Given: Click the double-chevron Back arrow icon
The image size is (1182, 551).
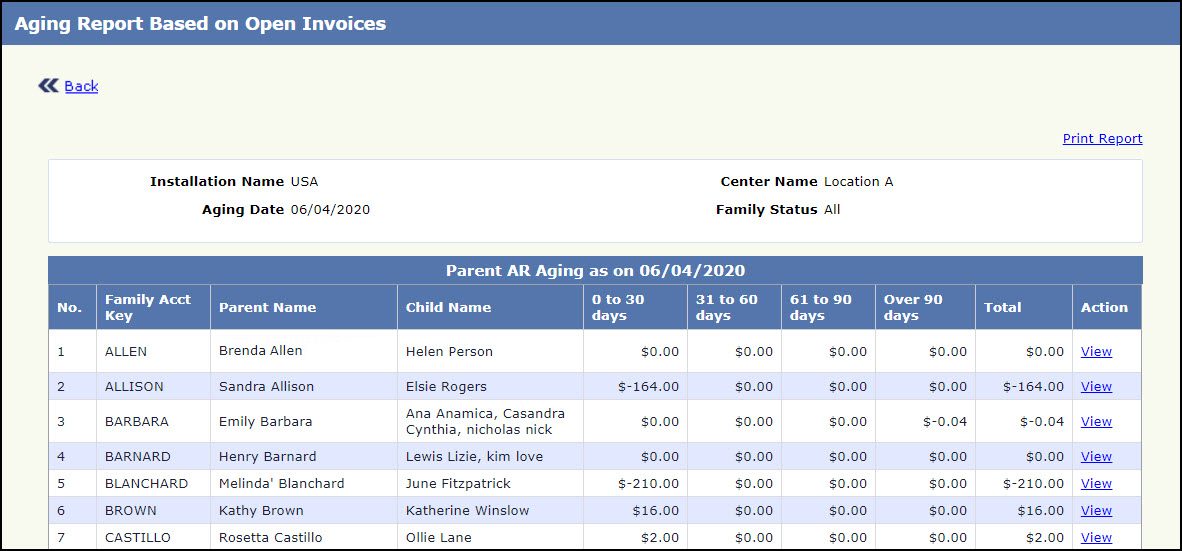Looking at the screenshot, I should pos(48,86).
